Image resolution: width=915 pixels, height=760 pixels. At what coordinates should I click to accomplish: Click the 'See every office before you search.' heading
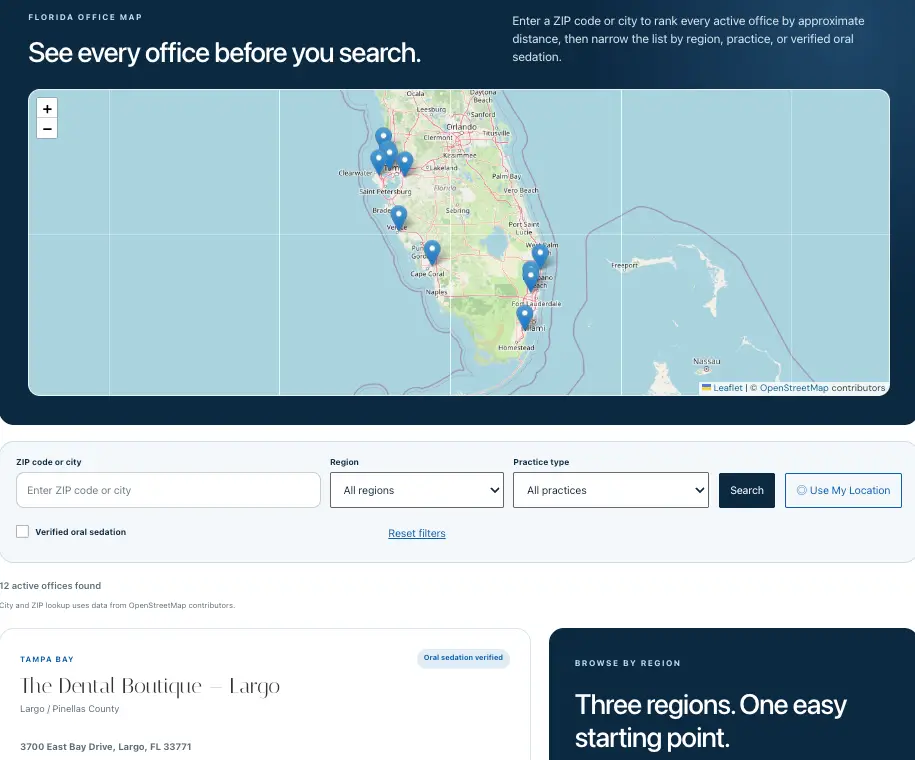point(225,53)
